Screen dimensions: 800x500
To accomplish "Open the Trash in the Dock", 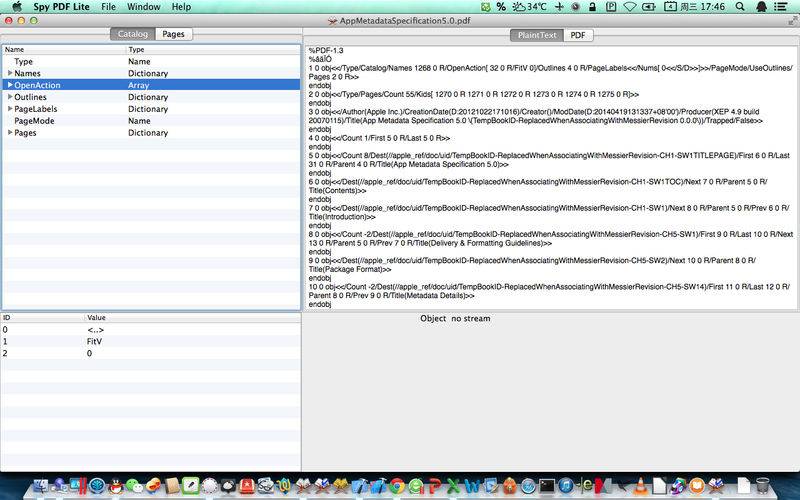I will pos(762,486).
